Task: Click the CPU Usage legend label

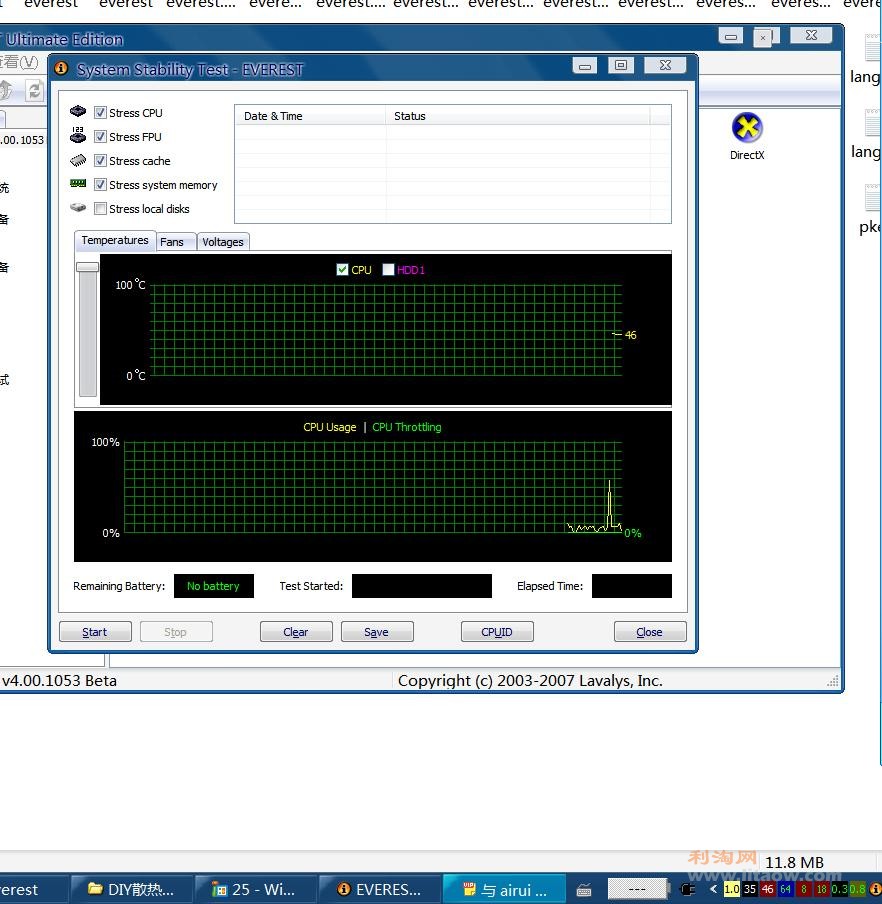Action: click(x=330, y=427)
